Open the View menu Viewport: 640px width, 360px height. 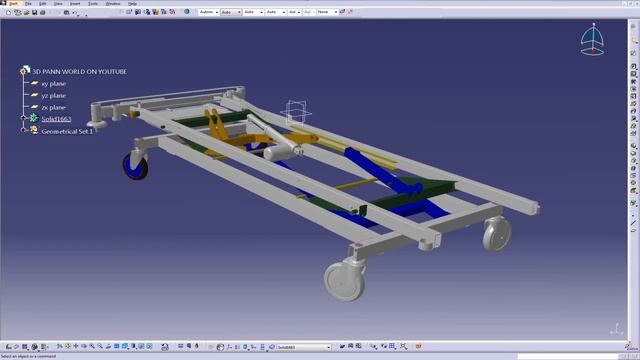(x=58, y=3)
